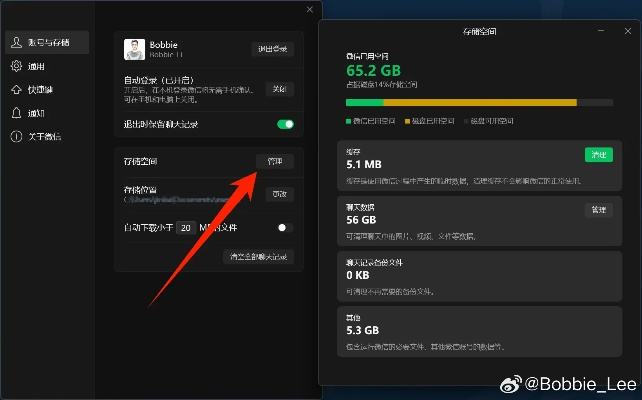Open the 快捷键 shortcuts icon in sidebar
The image size is (642, 400).
16,89
